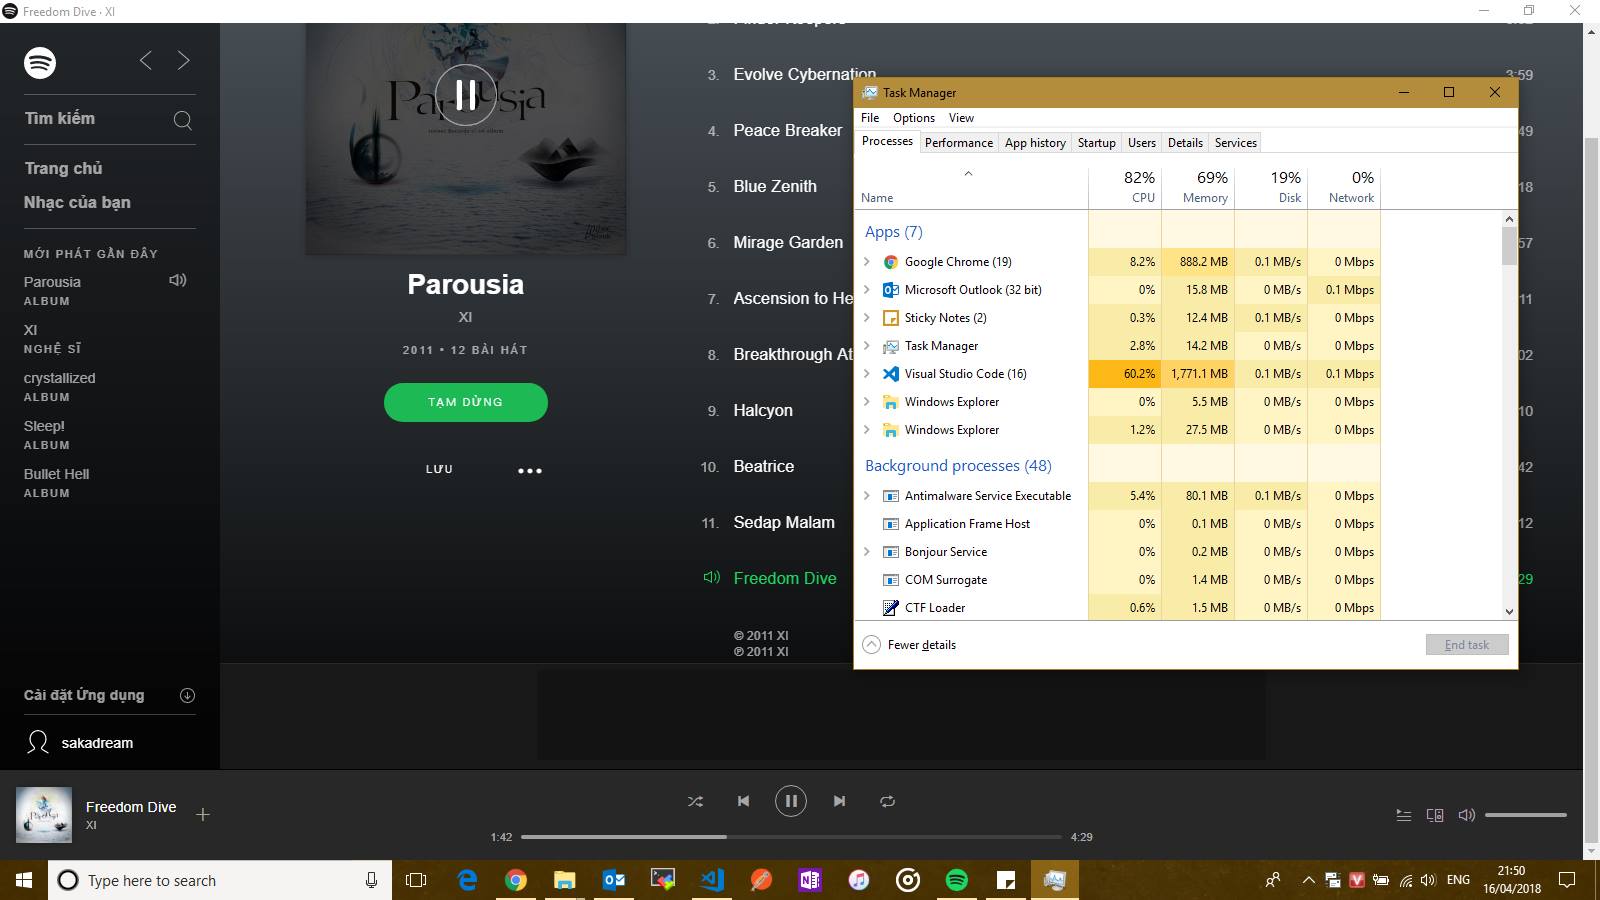Click the song progress bar
This screenshot has height=900, width=1600.
point(791,836)
